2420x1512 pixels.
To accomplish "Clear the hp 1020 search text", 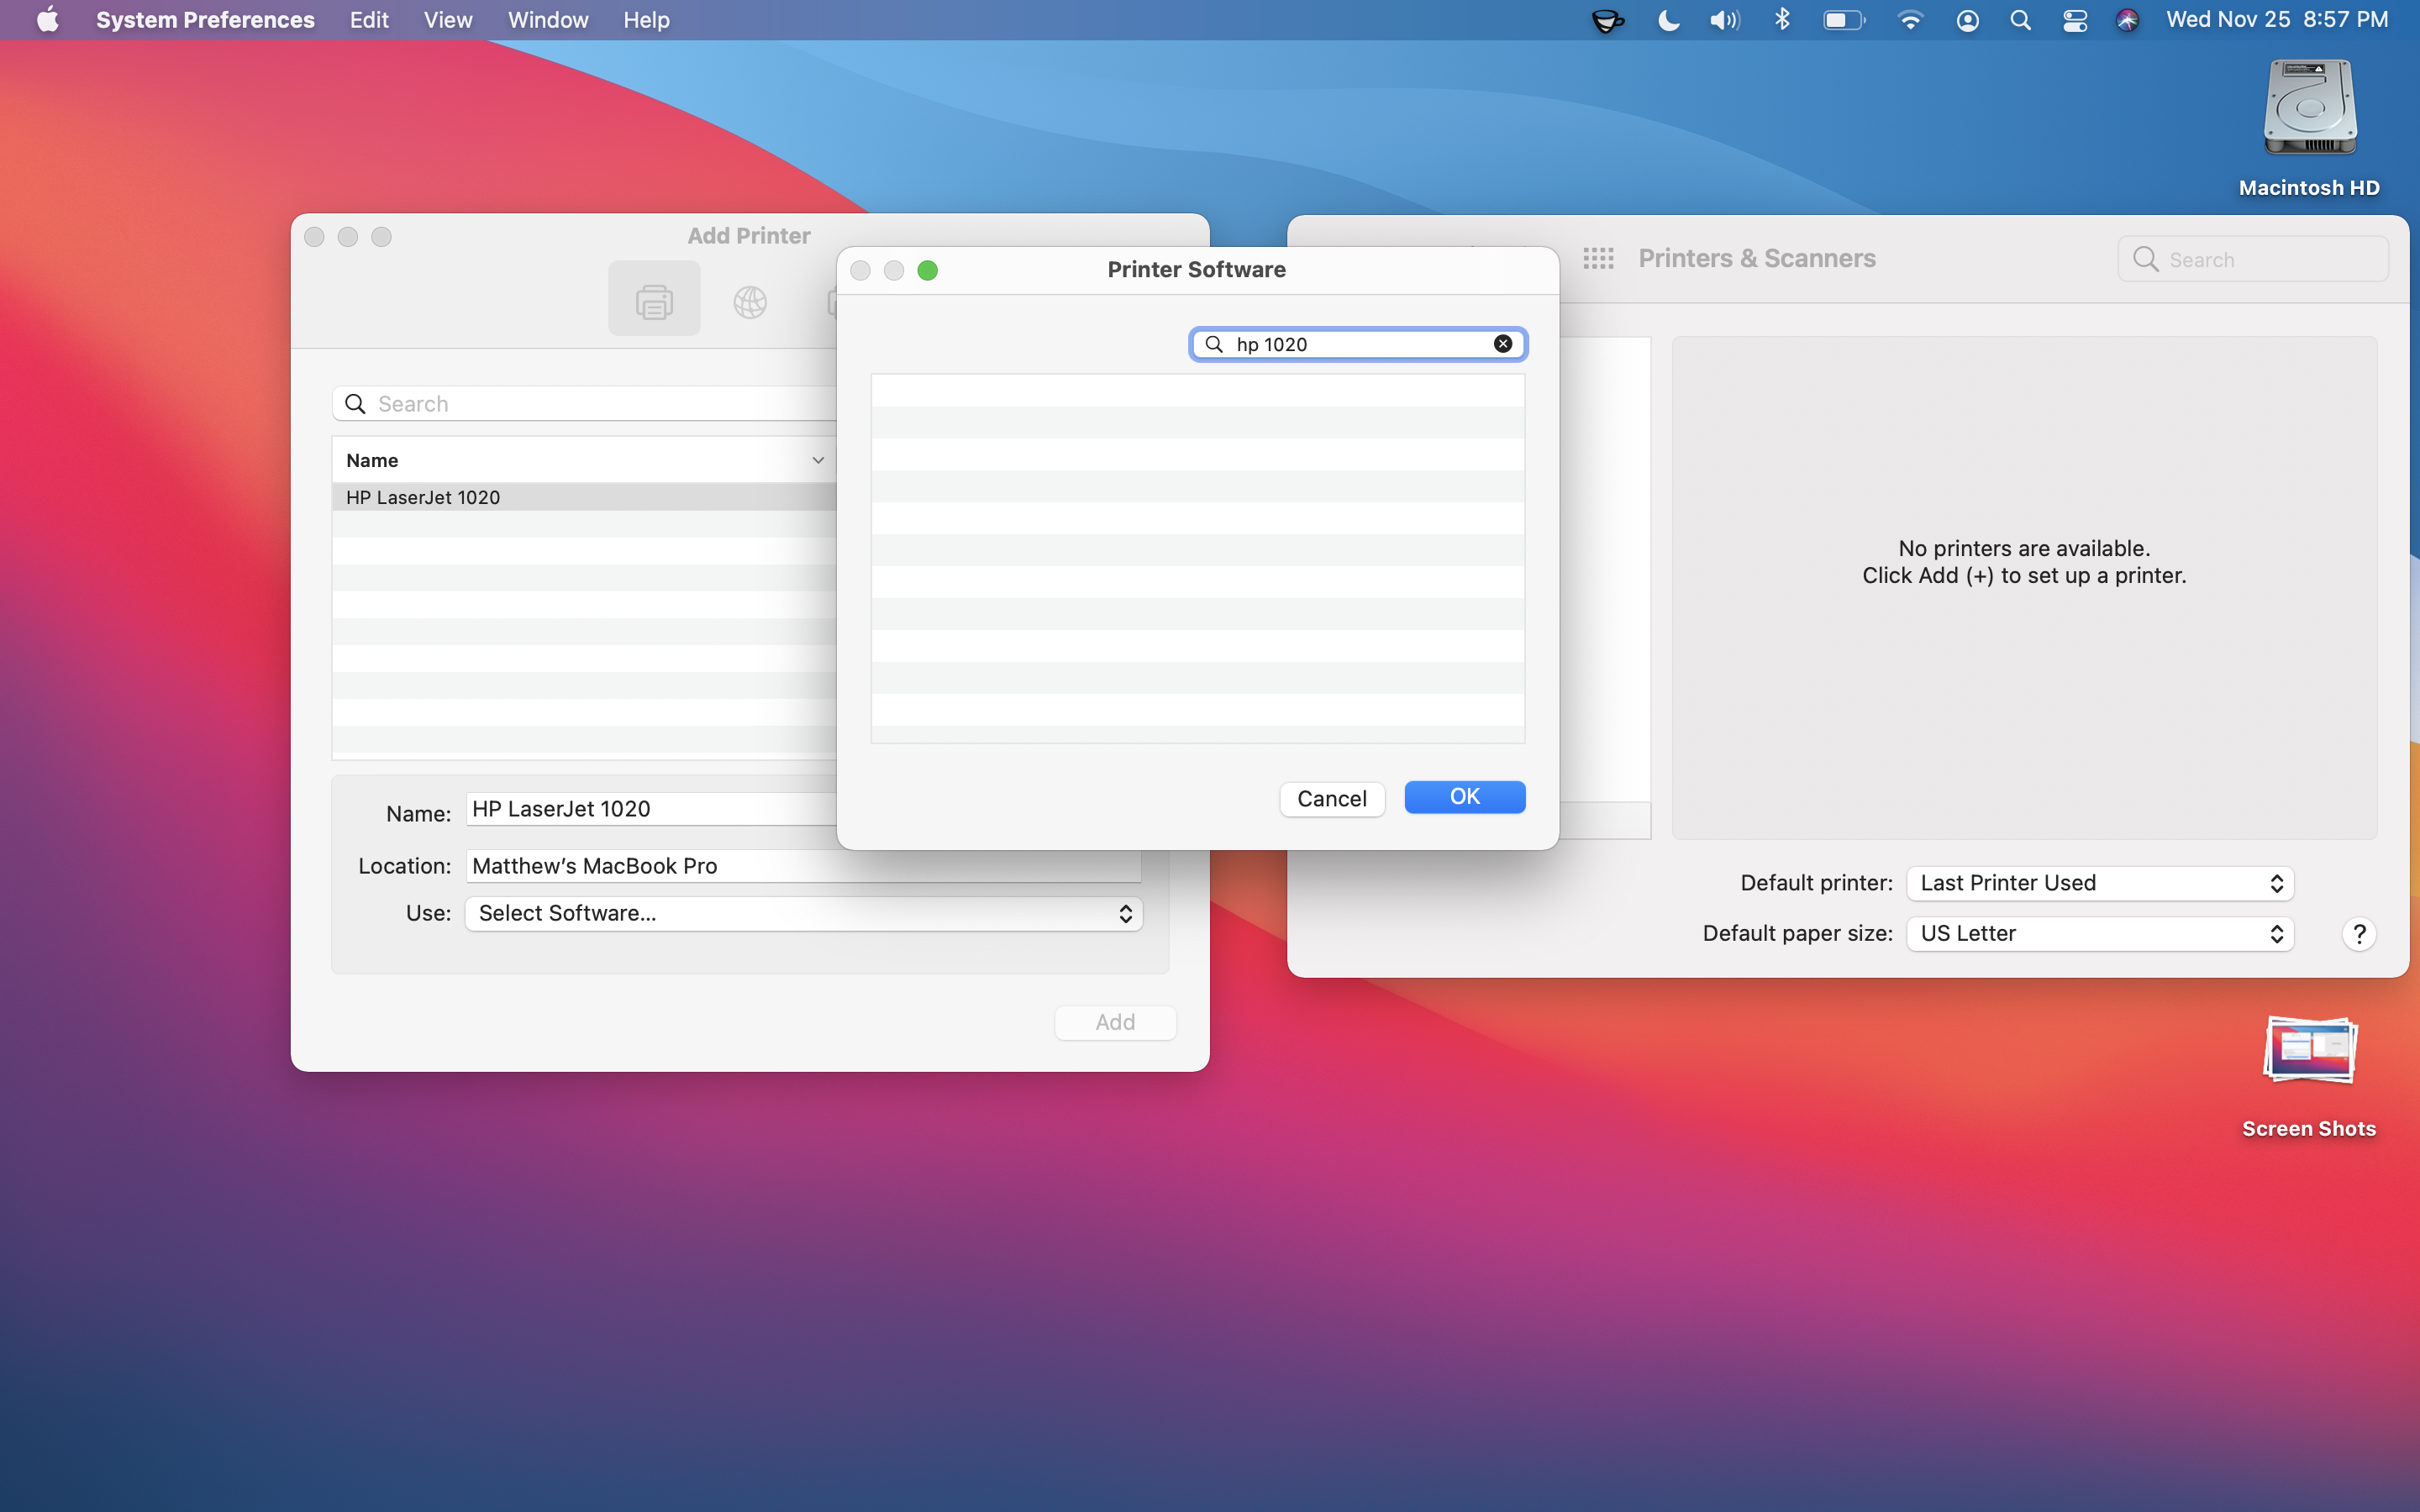I will 1502,344.
